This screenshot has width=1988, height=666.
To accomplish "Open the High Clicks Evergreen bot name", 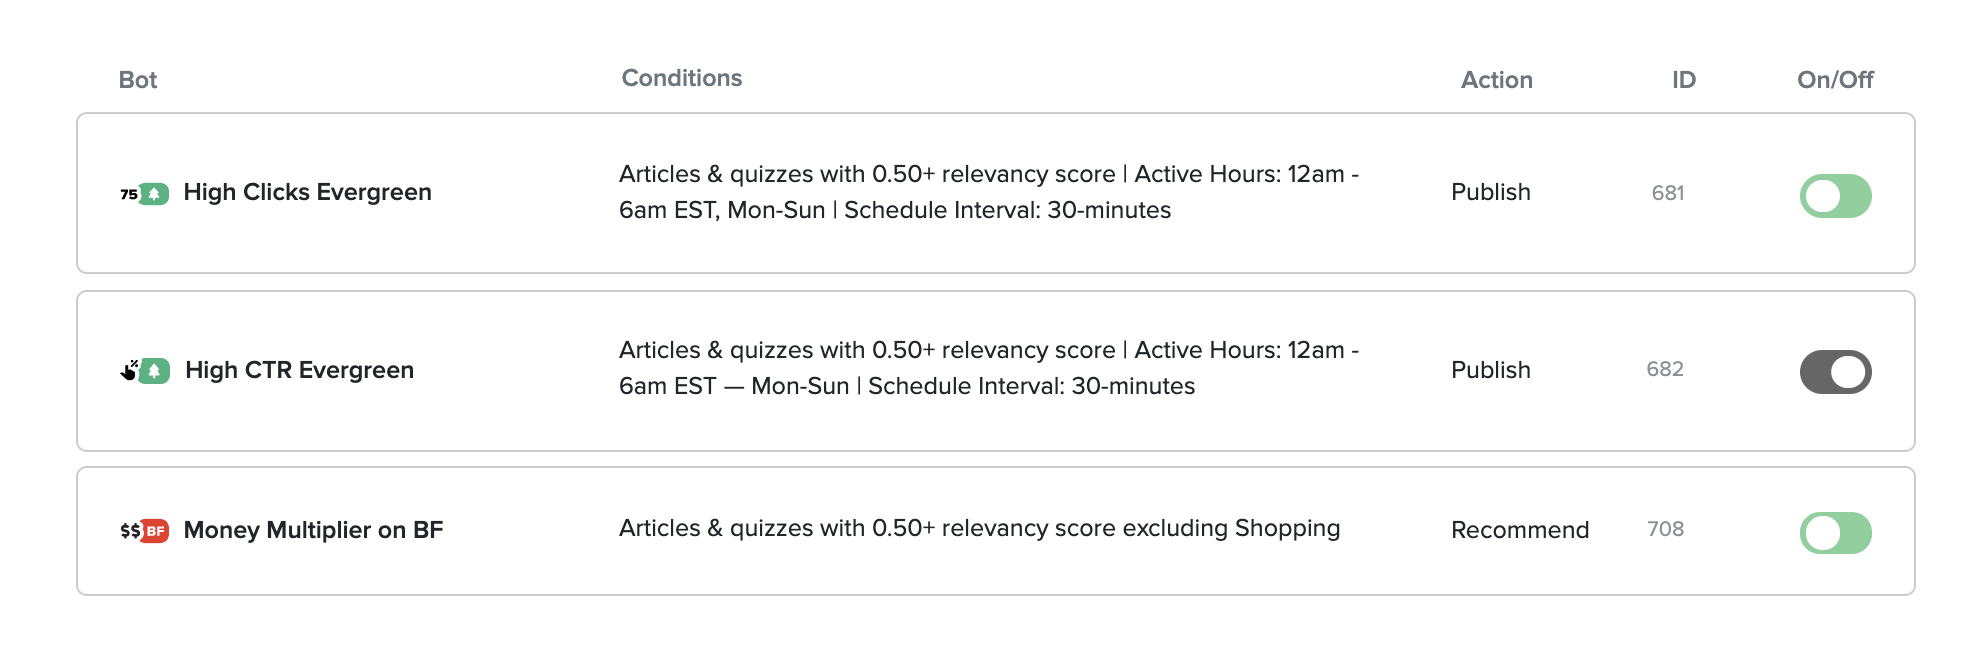I will tap(307, 192).
